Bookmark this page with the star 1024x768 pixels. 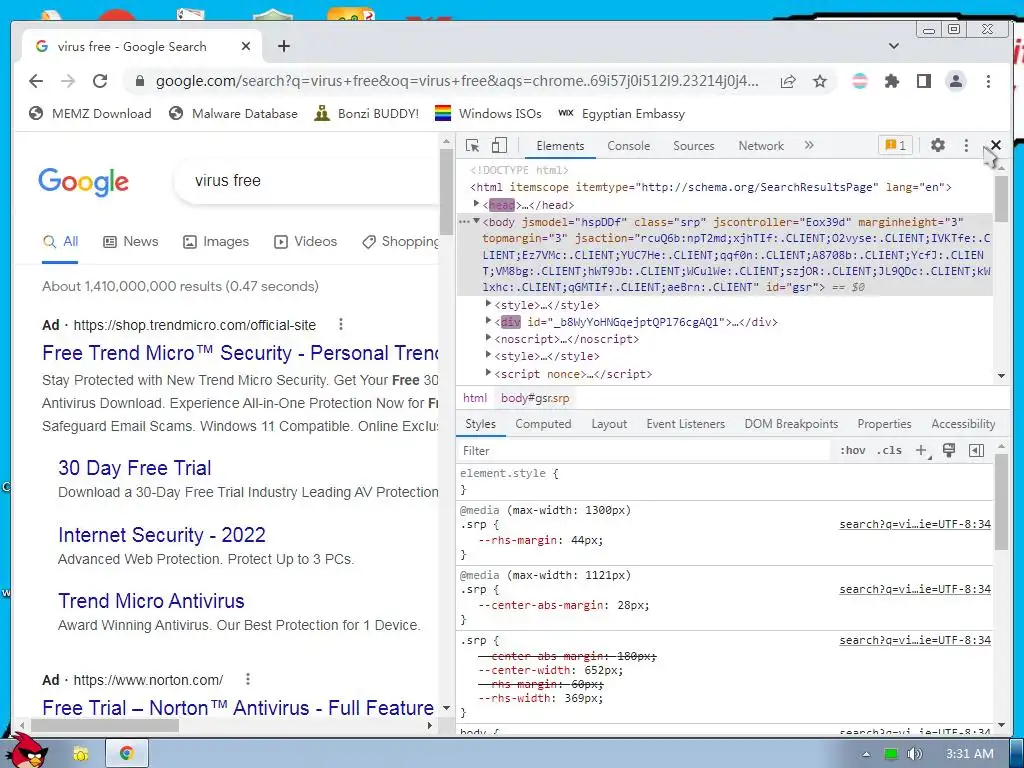tap(820, 81)
